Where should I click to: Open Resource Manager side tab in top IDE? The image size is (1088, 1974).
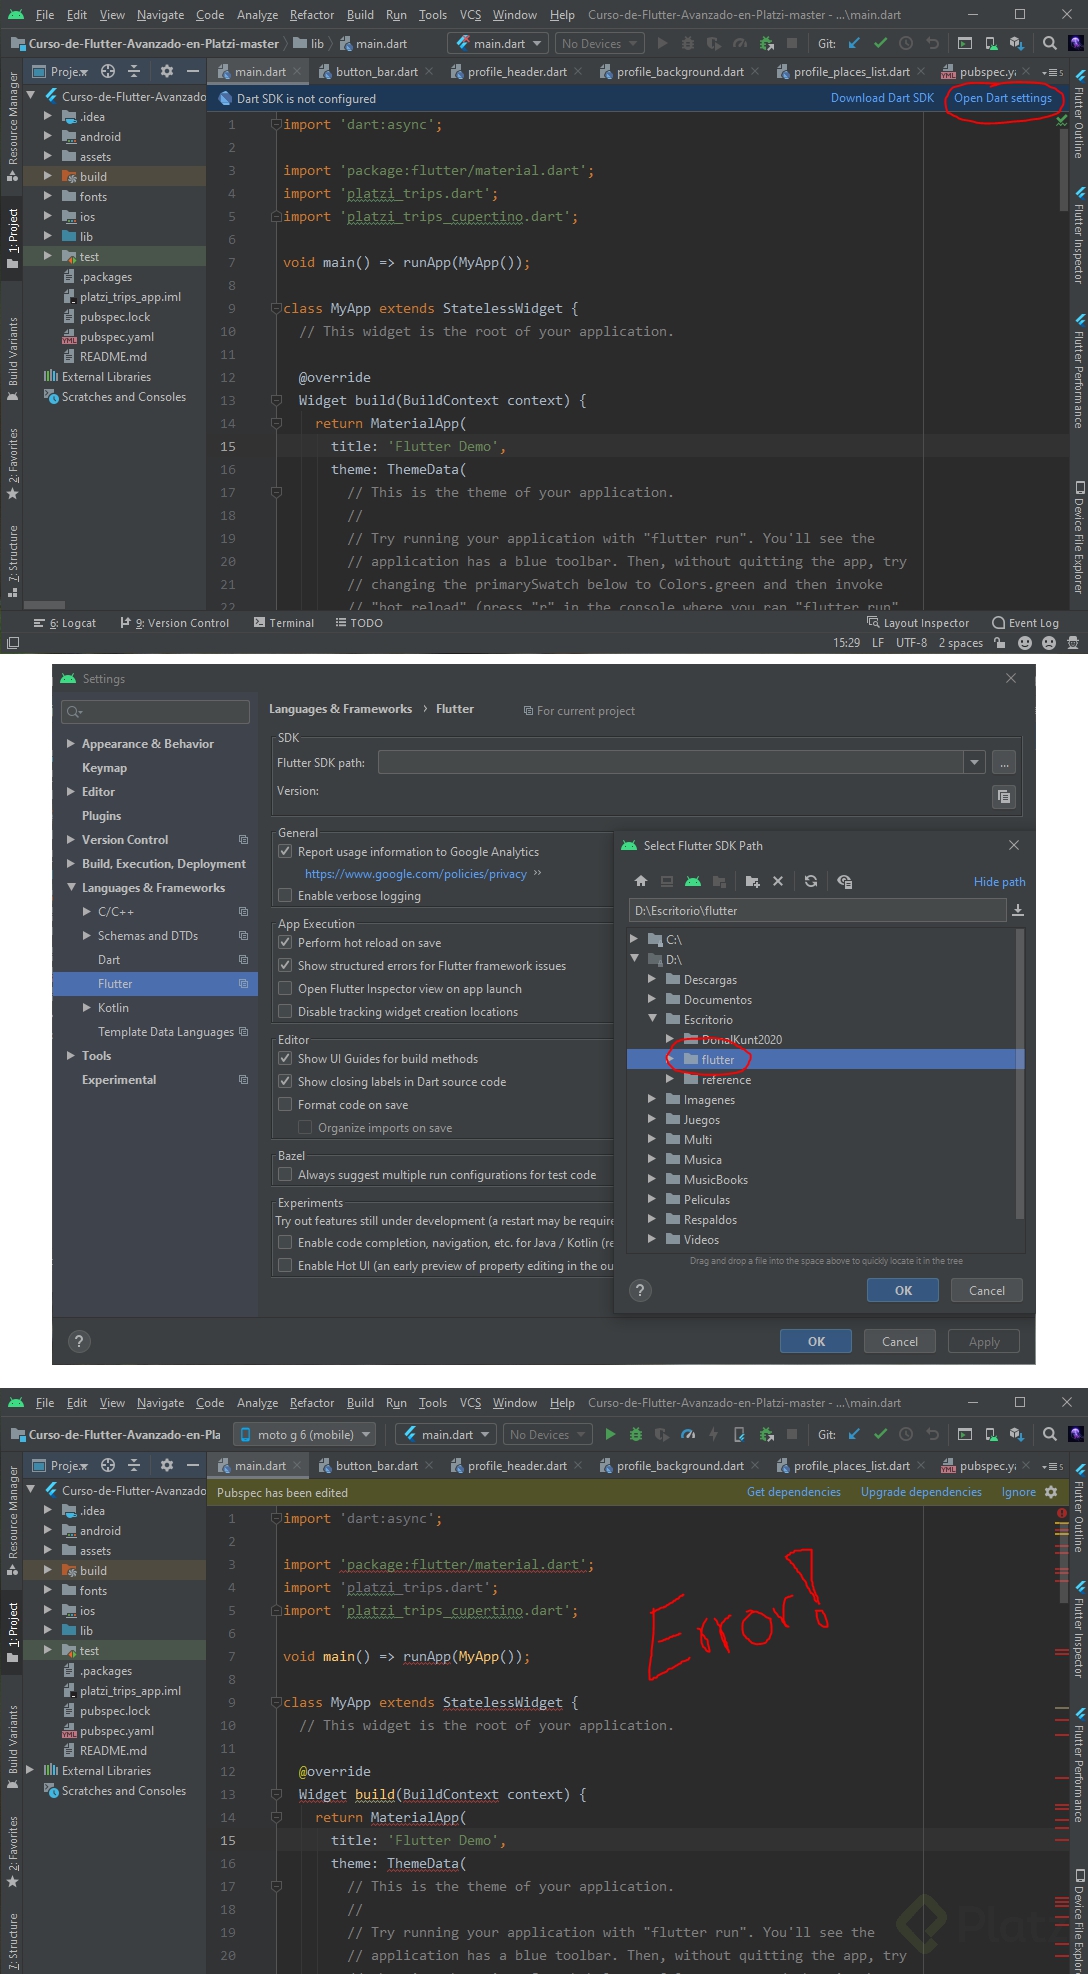12,126
